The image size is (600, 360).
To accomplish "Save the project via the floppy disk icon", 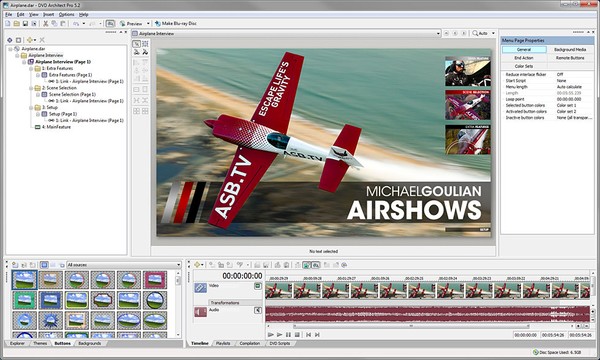I will point(25,24).
